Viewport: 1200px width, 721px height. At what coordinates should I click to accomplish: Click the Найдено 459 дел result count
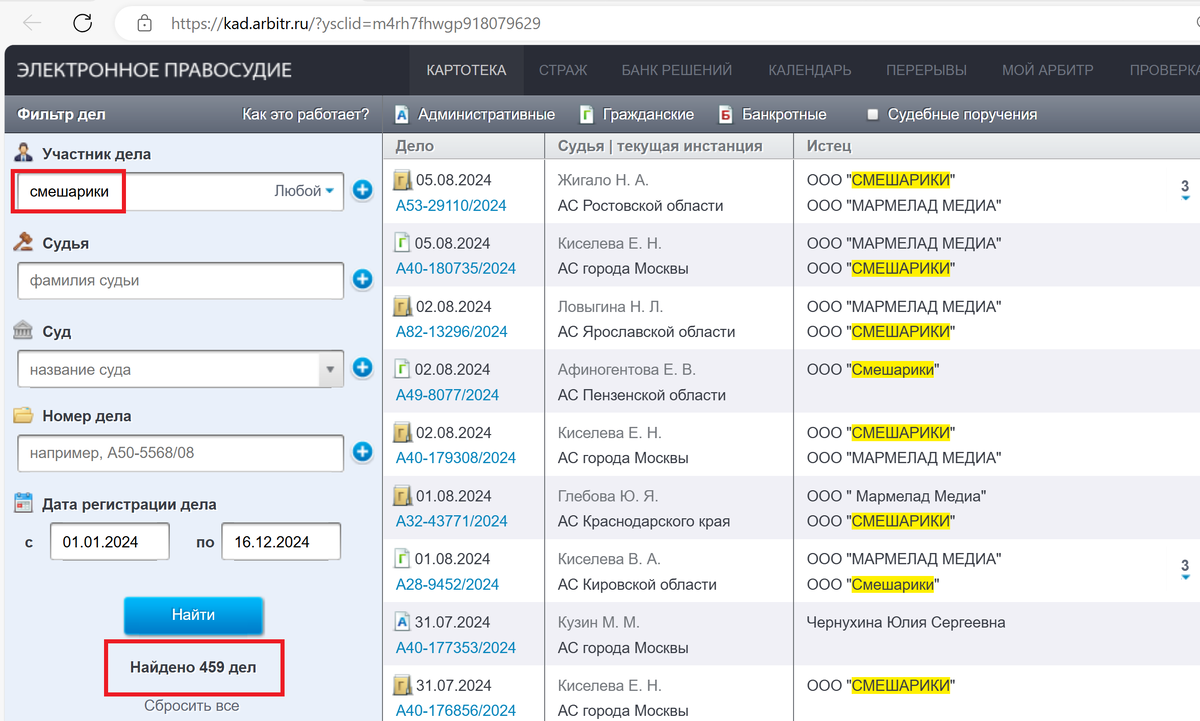[193, 667]
